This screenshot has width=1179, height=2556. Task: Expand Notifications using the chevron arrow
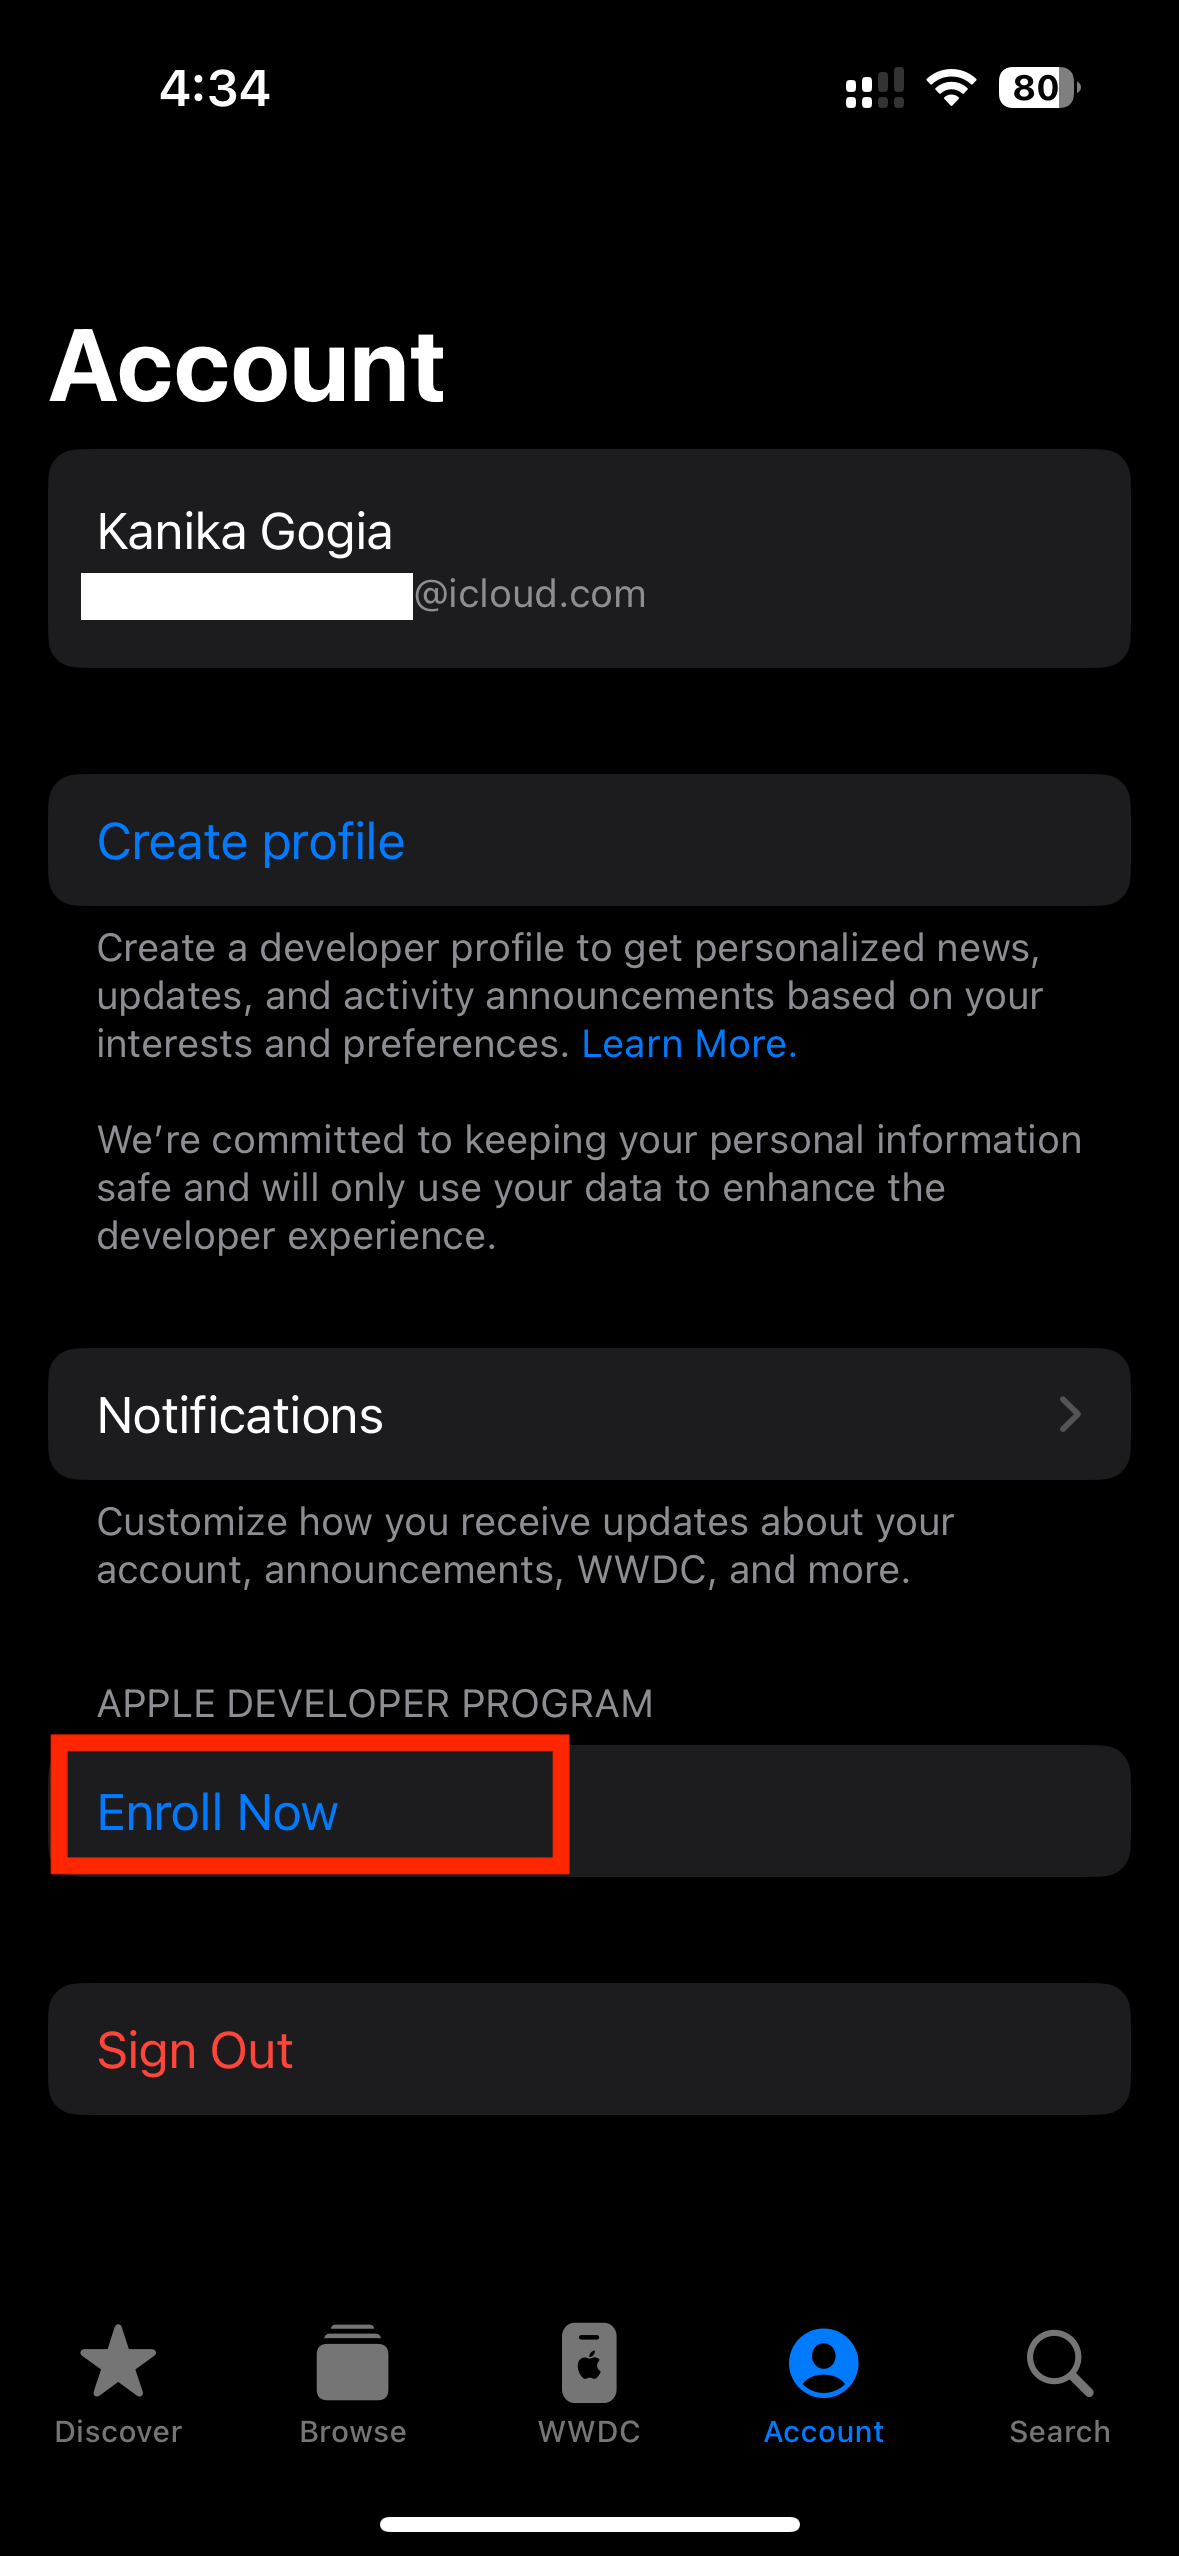[x=1070, y=1414]
